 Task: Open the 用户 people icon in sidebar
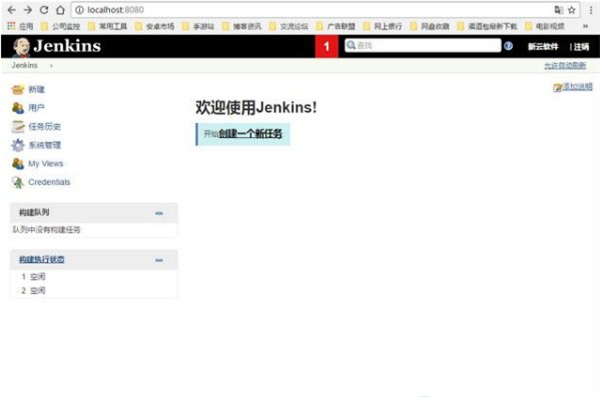(x=18, y=108)
